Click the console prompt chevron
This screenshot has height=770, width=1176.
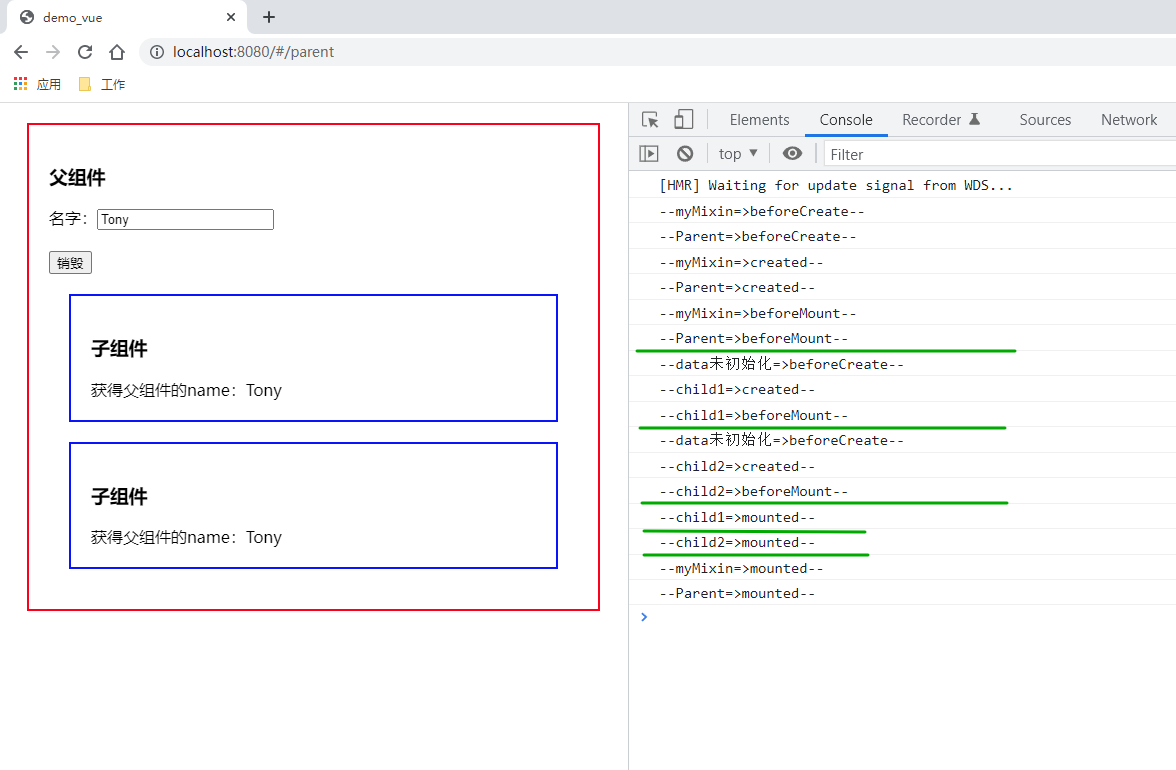point(644,617)
